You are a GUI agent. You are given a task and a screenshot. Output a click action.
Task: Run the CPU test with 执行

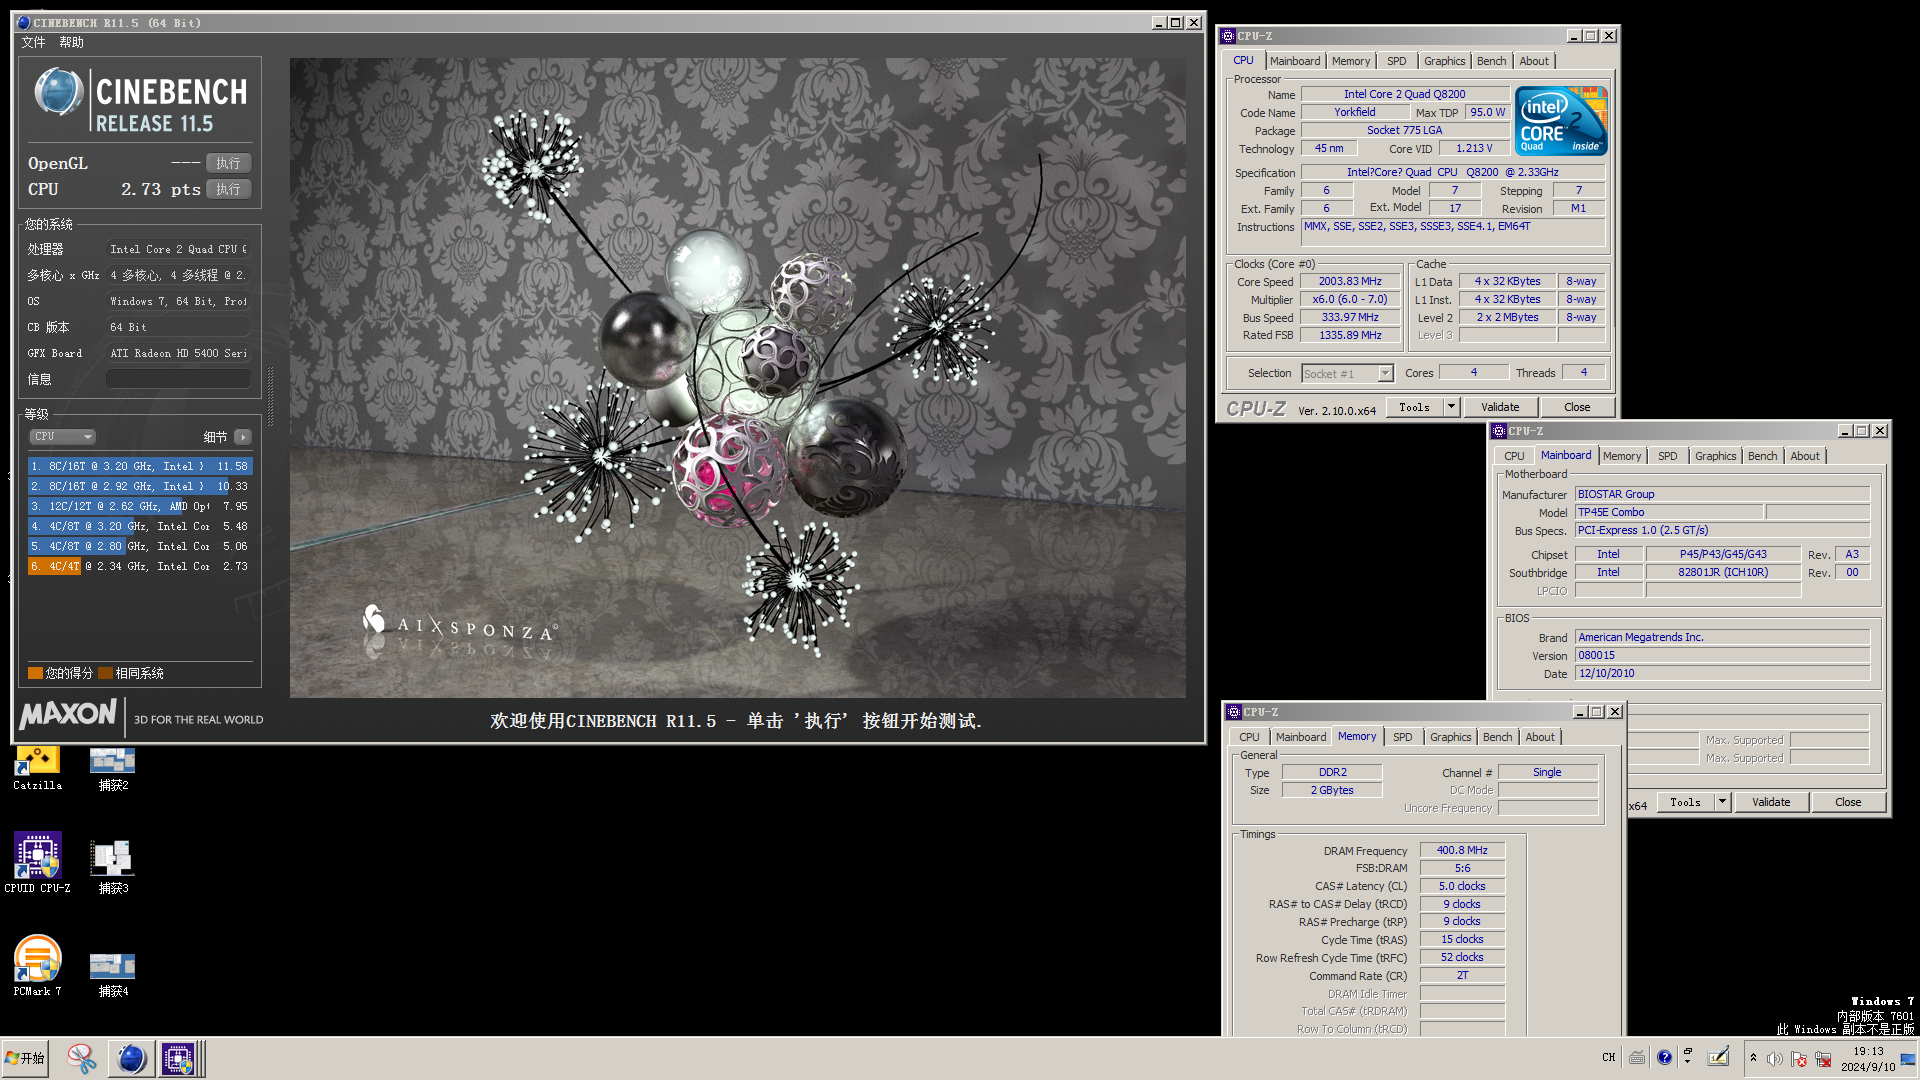pyautogui.click(x=229, y=189)
